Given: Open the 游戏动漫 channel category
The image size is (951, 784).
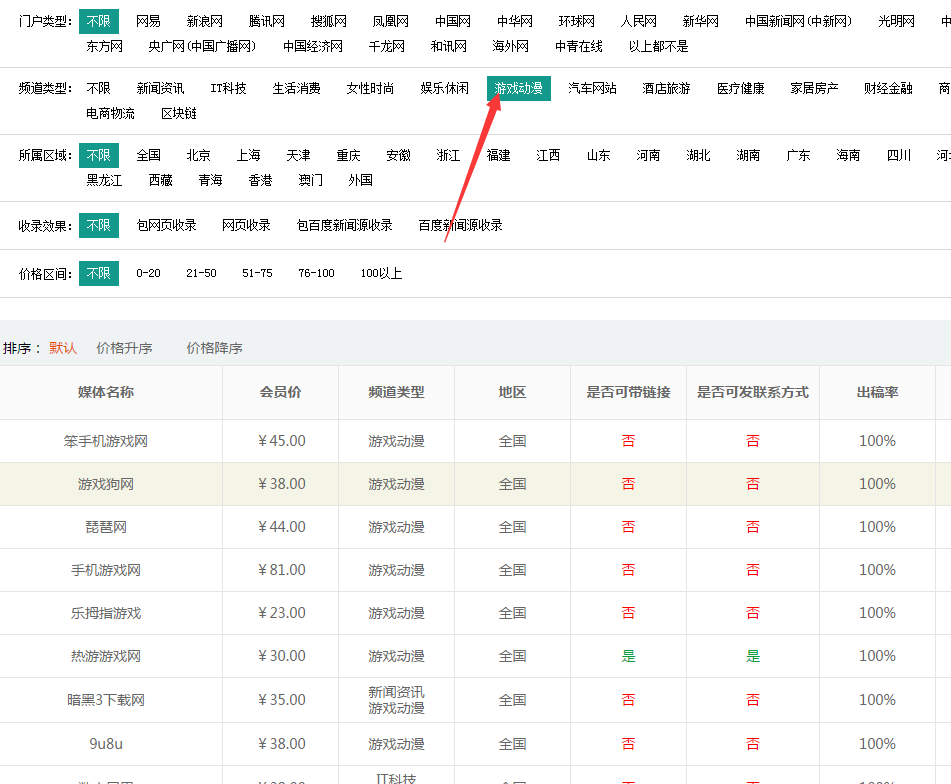Looking at the screenshot, I should pos(519,88).
